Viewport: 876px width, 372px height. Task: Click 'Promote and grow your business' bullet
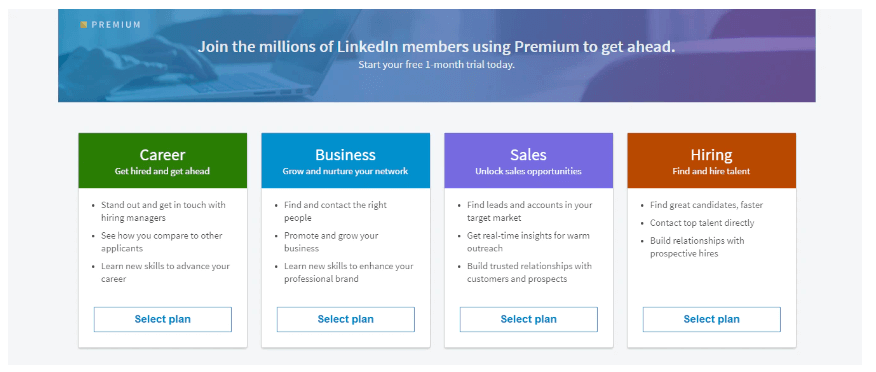point(331,242)
